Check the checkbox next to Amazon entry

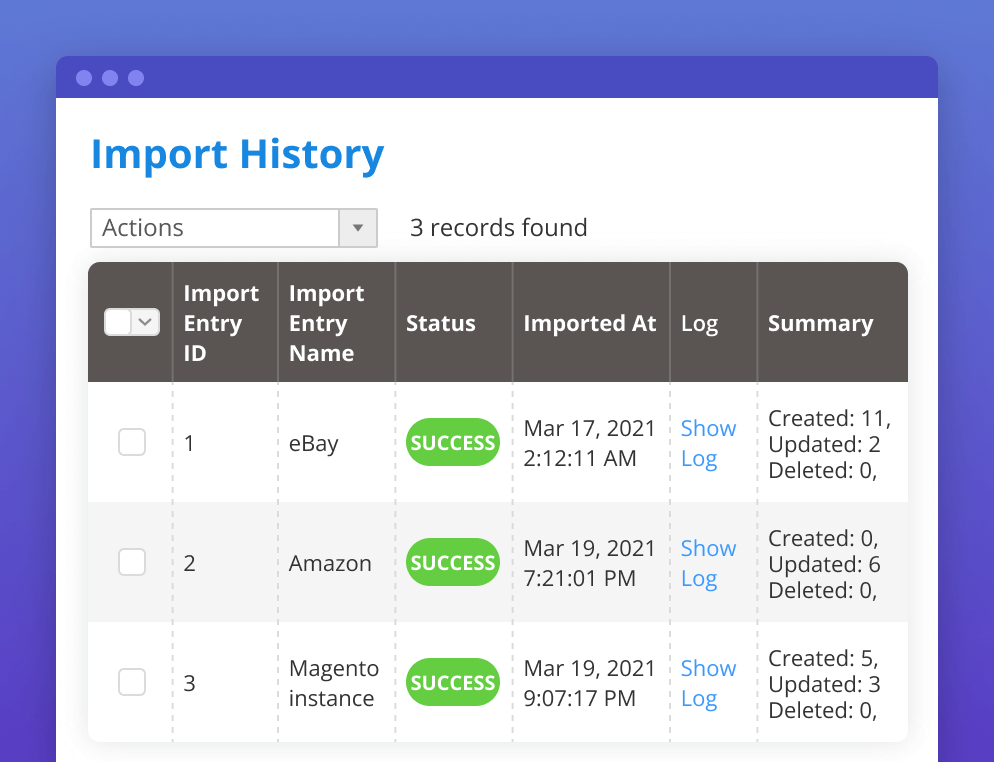tap(131, 562)
